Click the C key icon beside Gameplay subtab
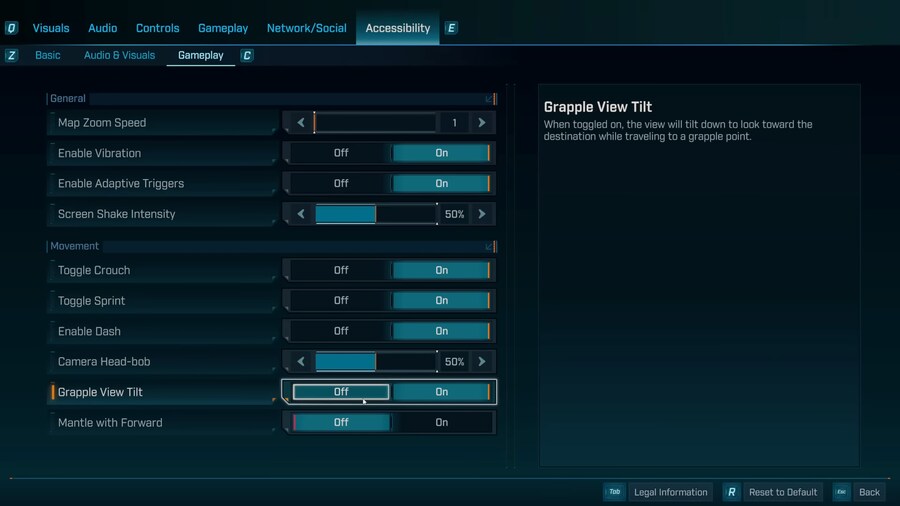This screenshot has width=900, height=506. click(247, 56)
